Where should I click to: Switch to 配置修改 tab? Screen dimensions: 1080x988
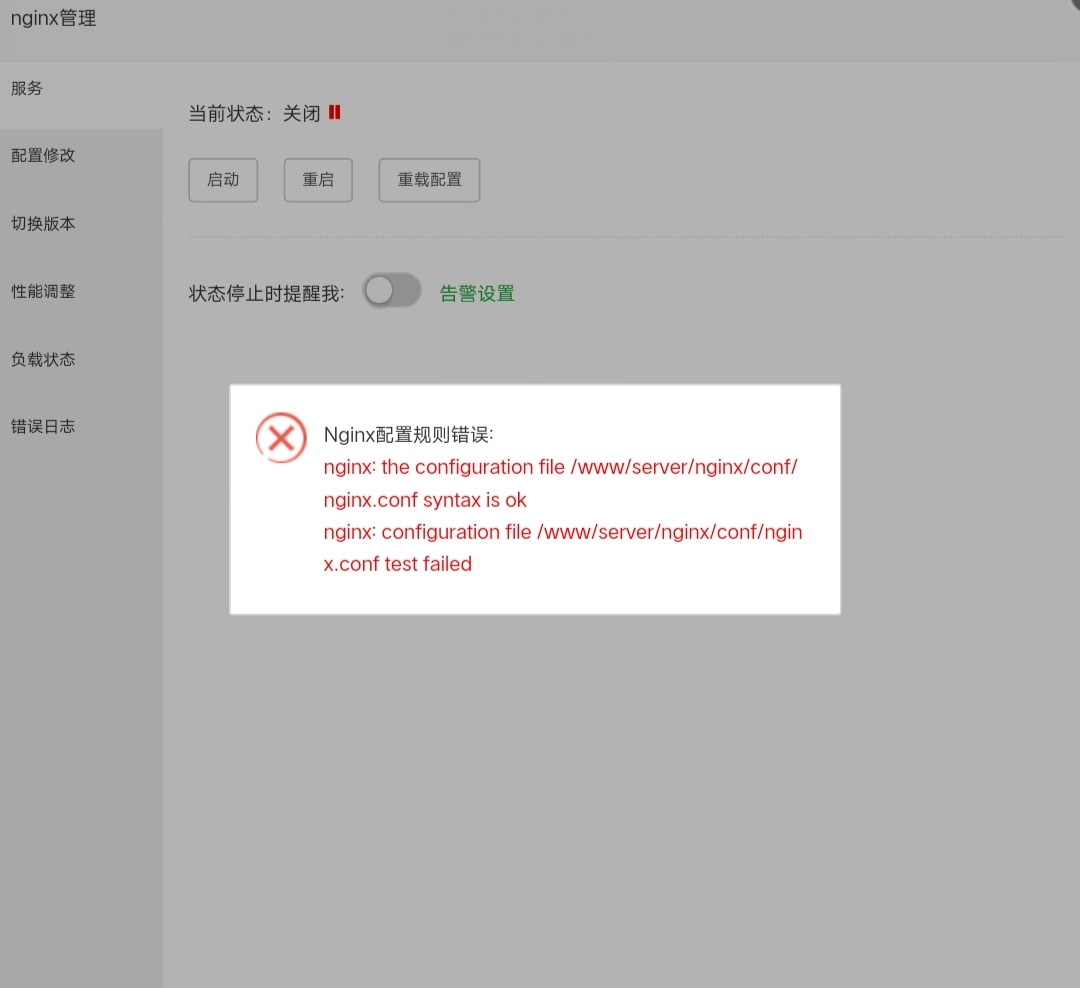point(81,156)
